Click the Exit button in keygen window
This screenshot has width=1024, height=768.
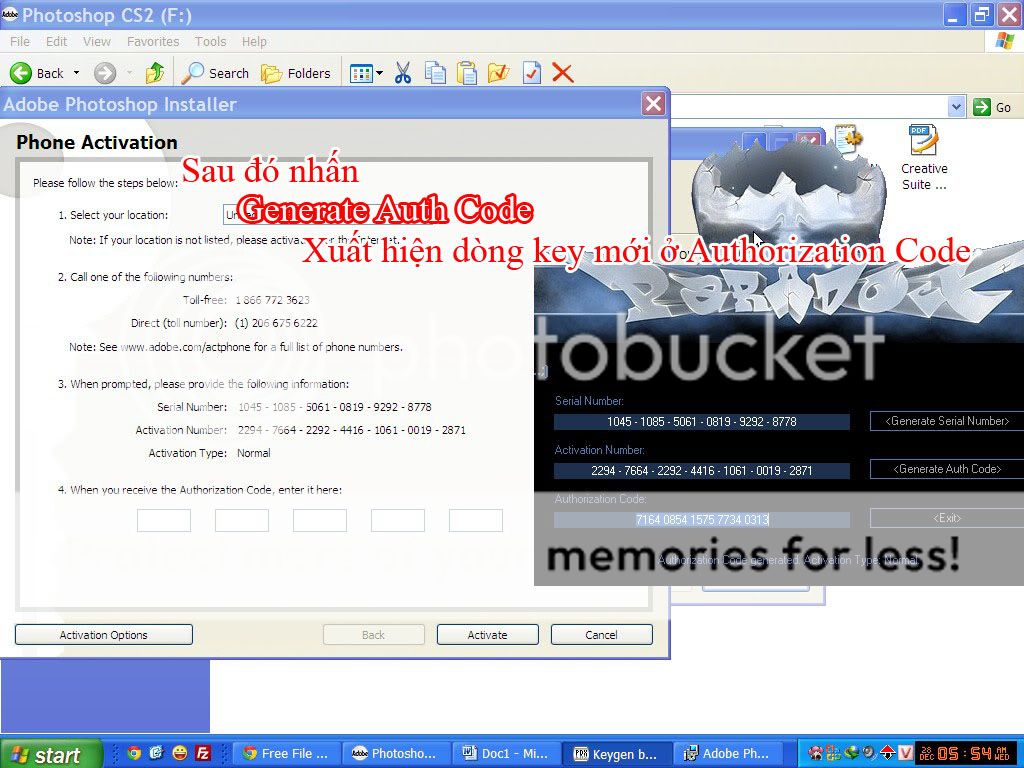point(947,518)
